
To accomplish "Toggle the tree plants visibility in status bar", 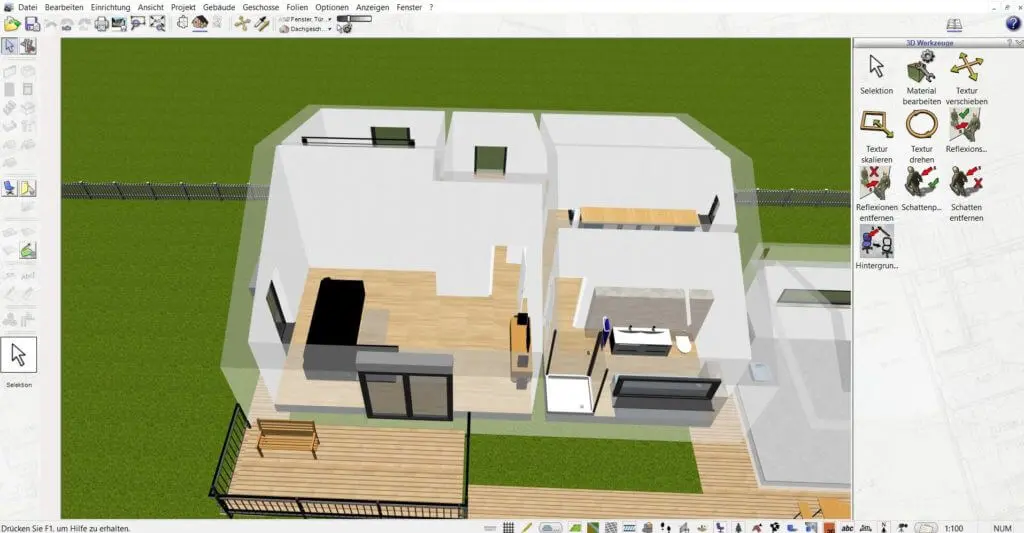I will click(738, 527).
